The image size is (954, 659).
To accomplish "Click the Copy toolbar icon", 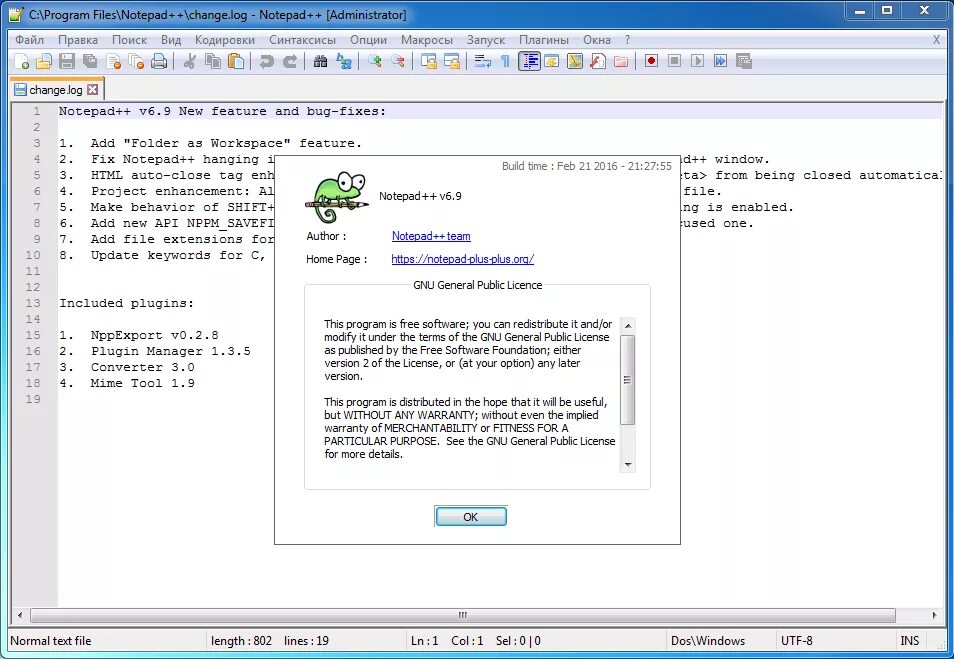I will click(213, 61).
